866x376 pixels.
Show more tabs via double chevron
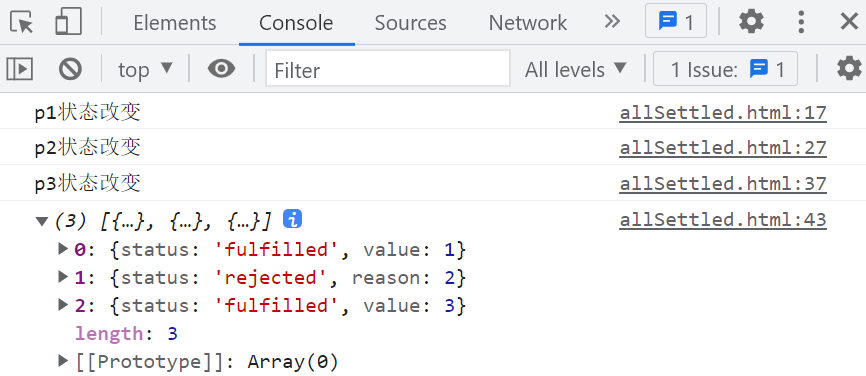click(612, 22)
